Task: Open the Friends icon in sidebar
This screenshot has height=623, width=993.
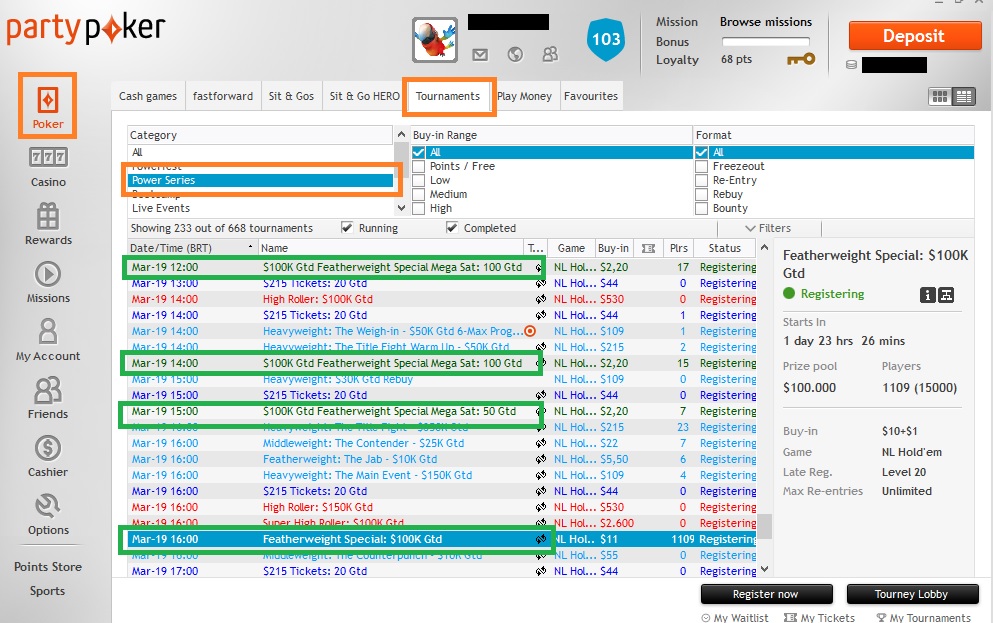Action: [48, 390]
